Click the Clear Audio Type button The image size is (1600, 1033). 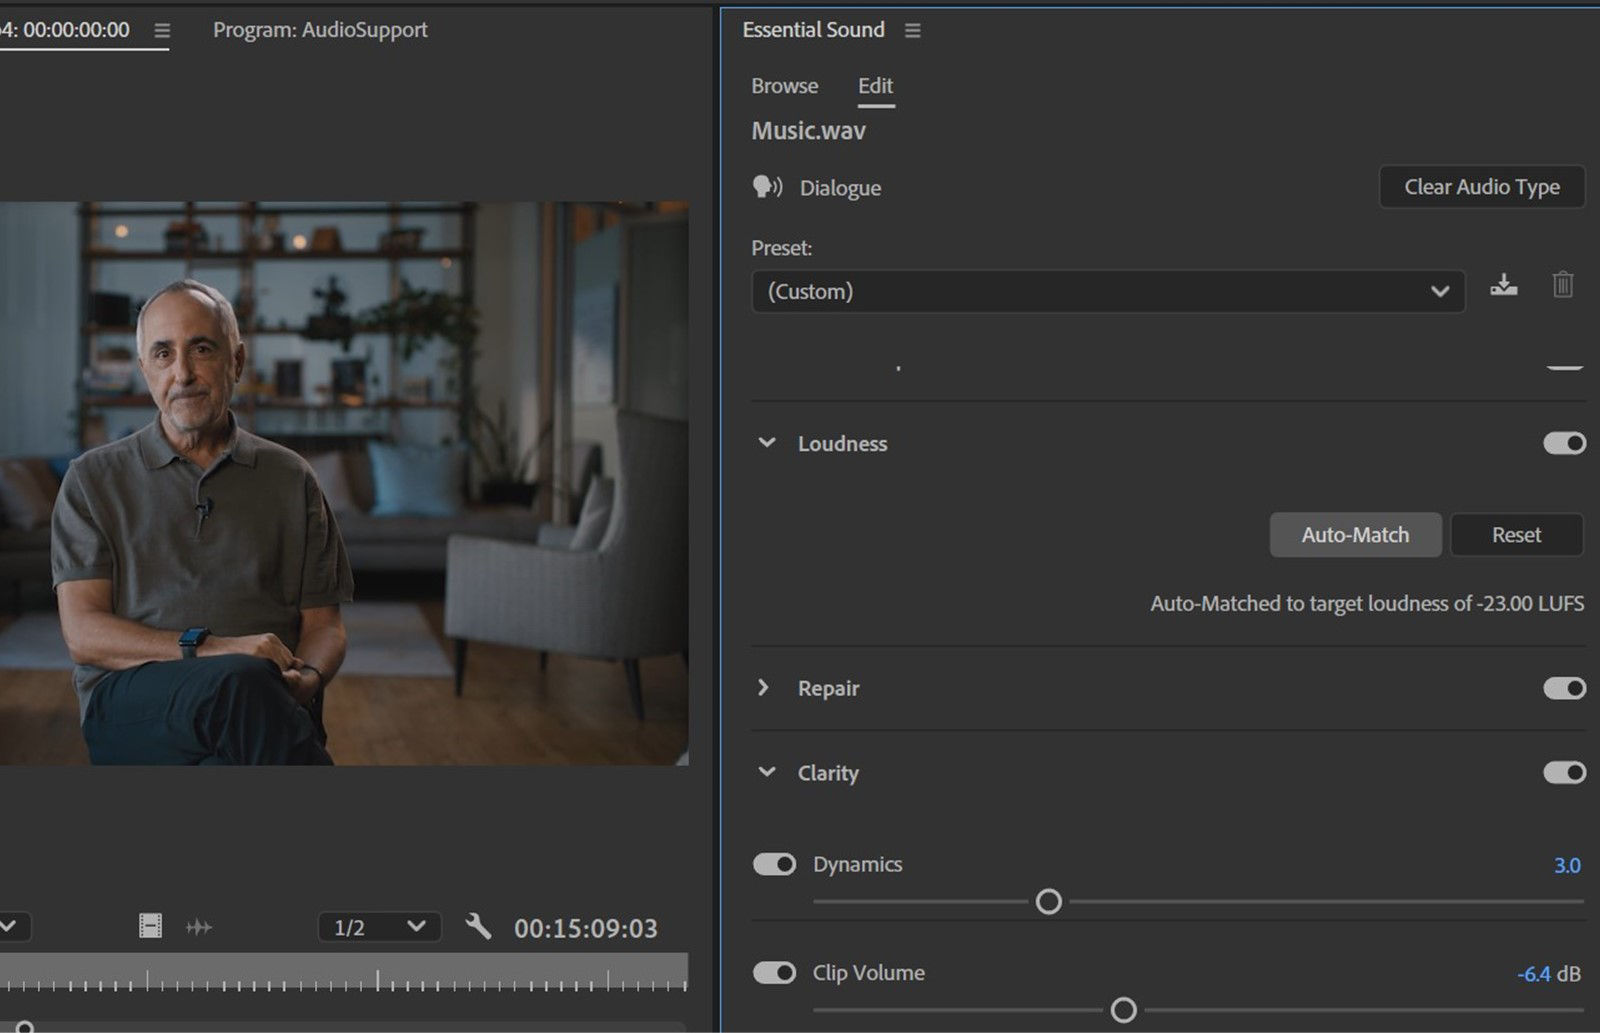[1482, 187]
